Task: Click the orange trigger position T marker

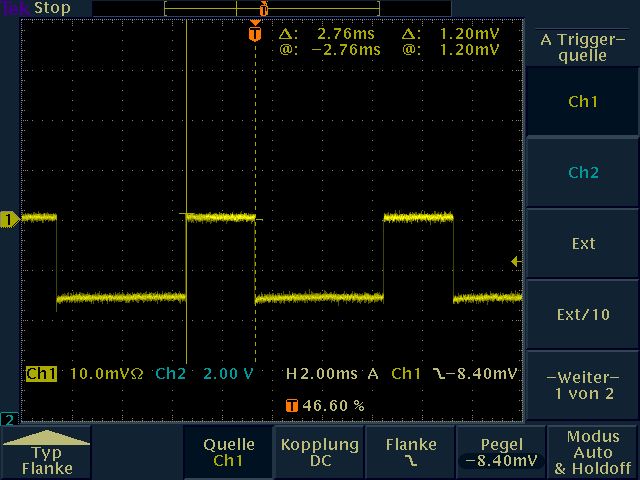Action: click(x=254, y=34)
